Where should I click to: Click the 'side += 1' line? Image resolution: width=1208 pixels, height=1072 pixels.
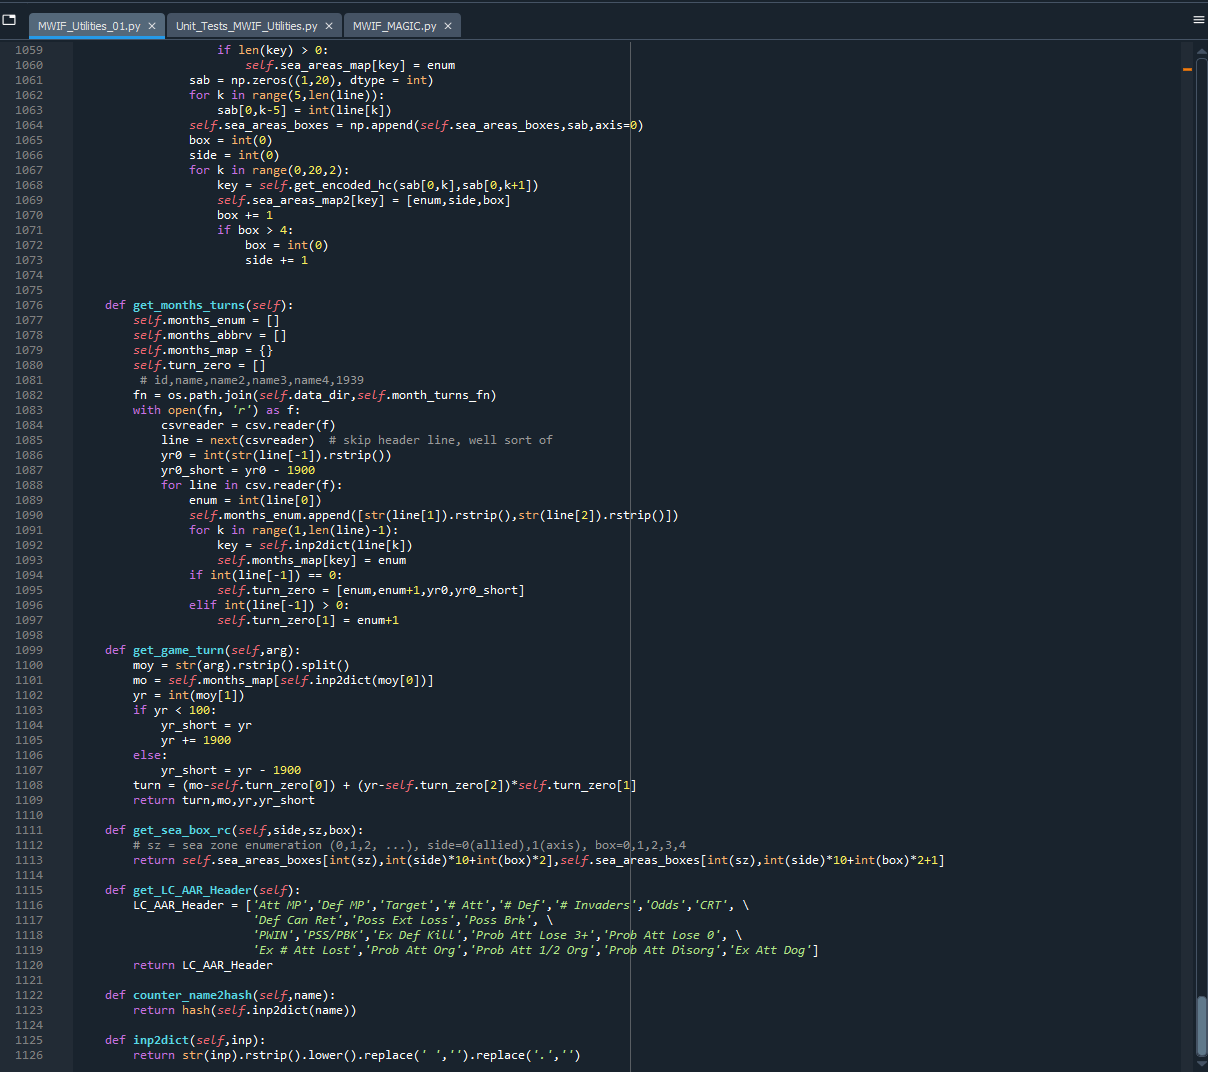(277, 260)
